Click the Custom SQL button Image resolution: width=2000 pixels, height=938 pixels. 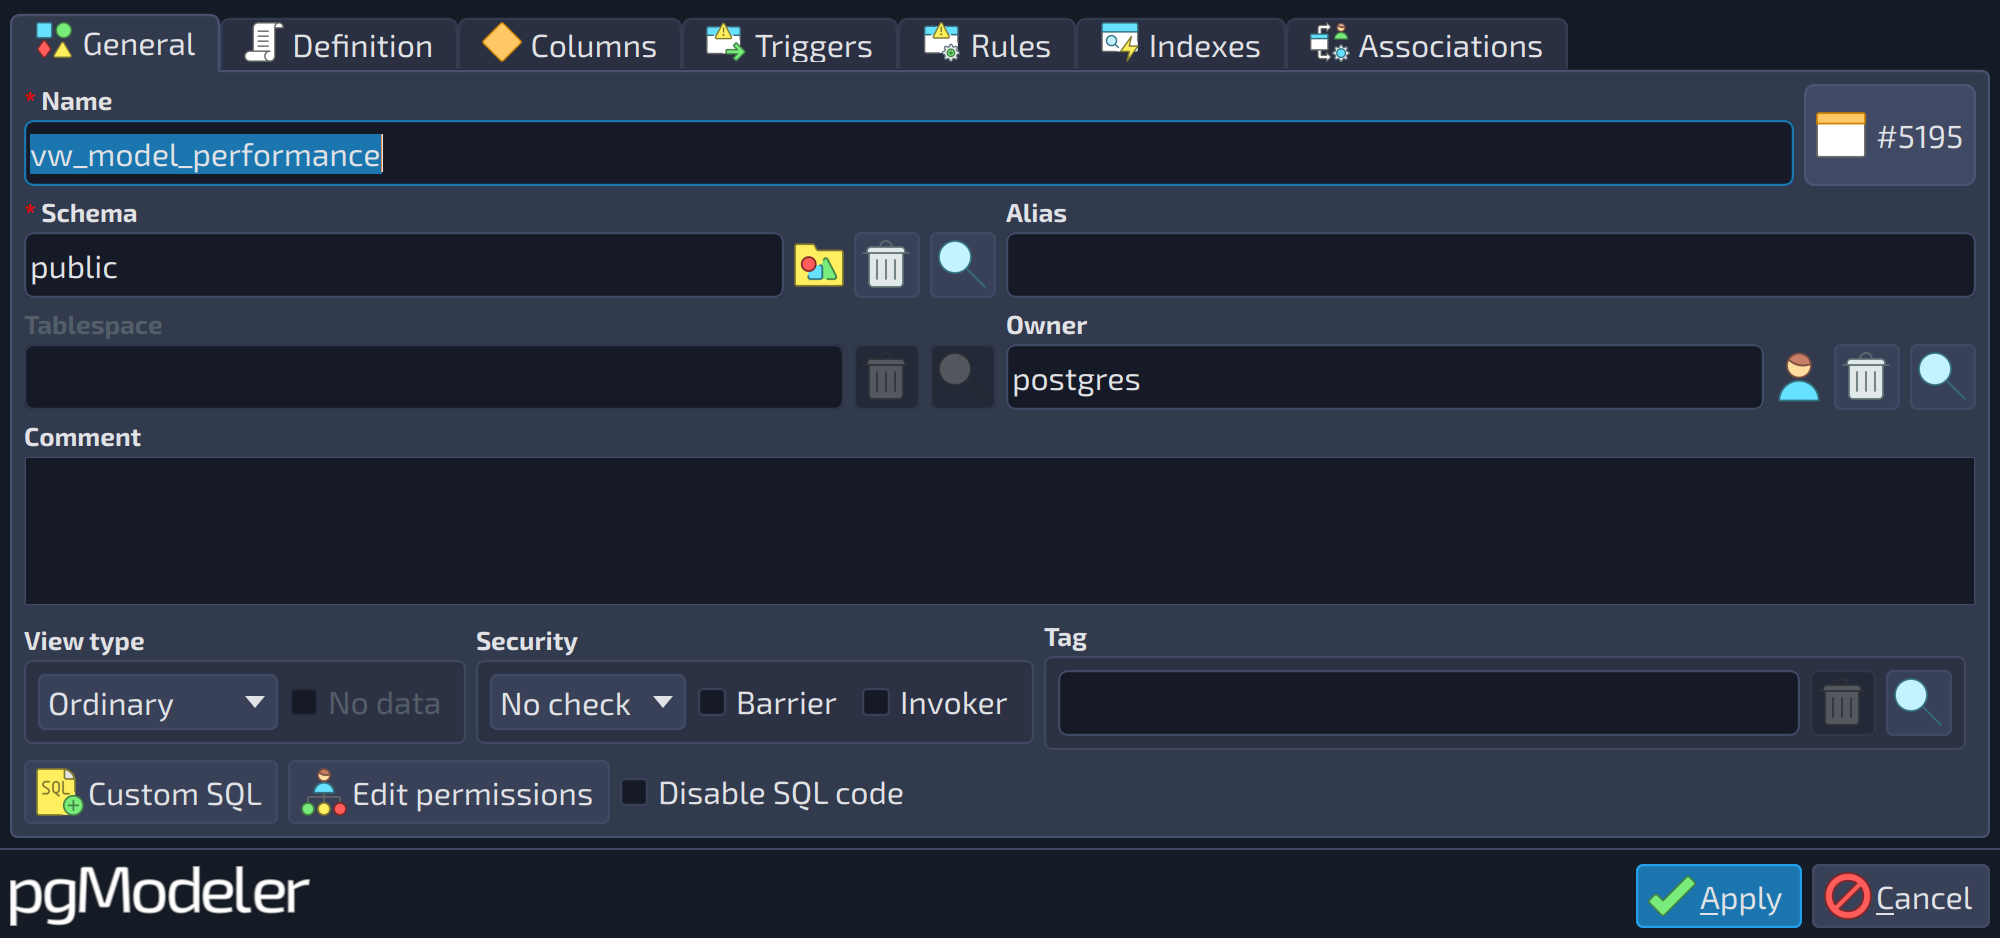click(x=151, y=792)
